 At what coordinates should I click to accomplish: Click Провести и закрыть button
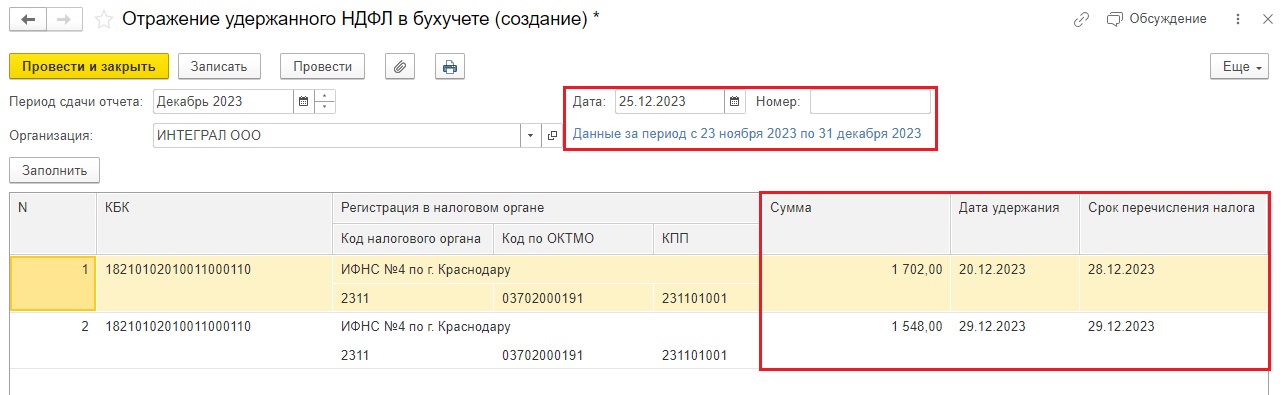point(89,67)
